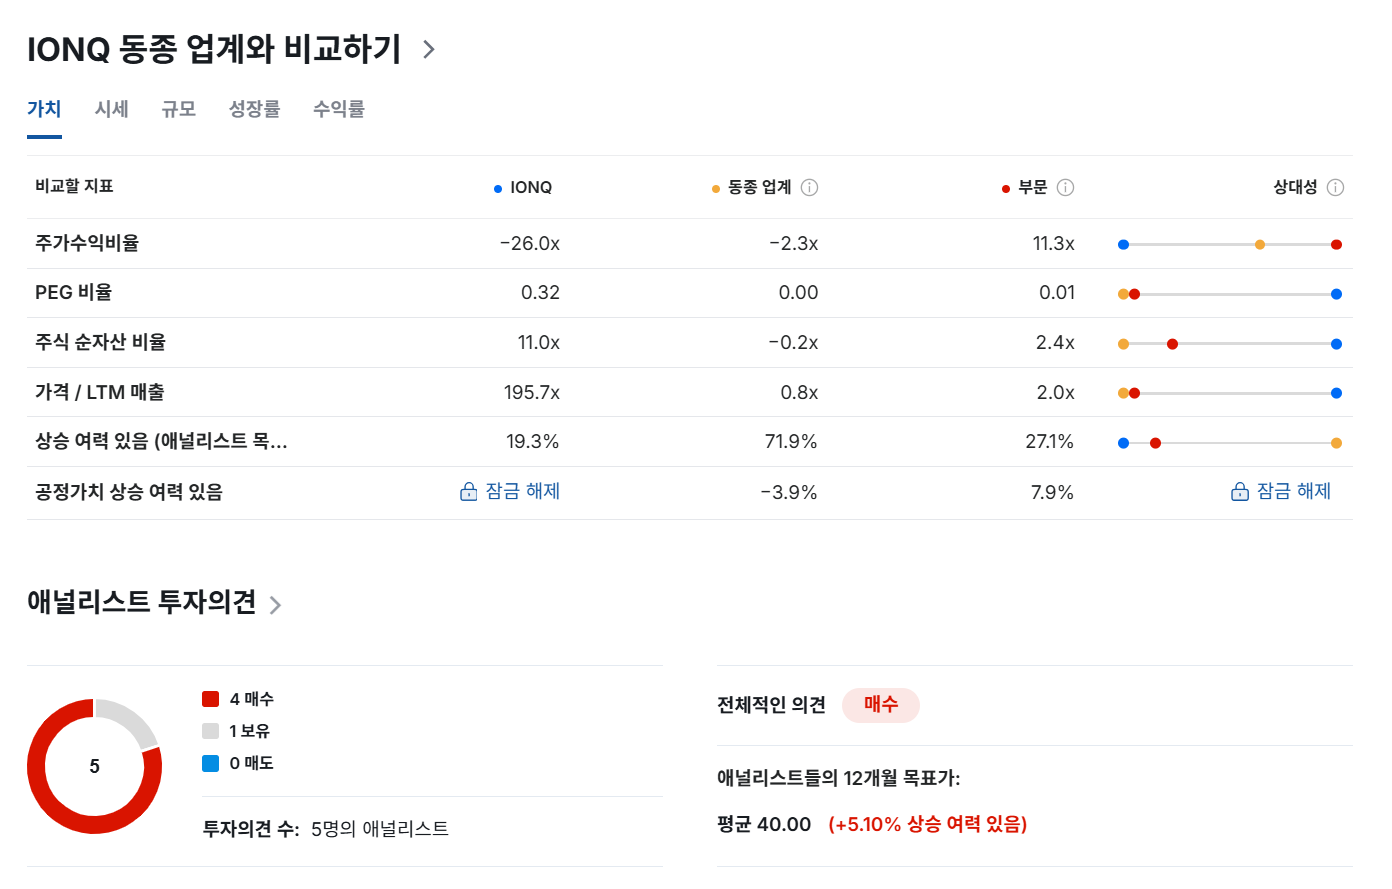1392x889 pixels.
Task: Return to the 가치 tab
Action: (43, 109)
